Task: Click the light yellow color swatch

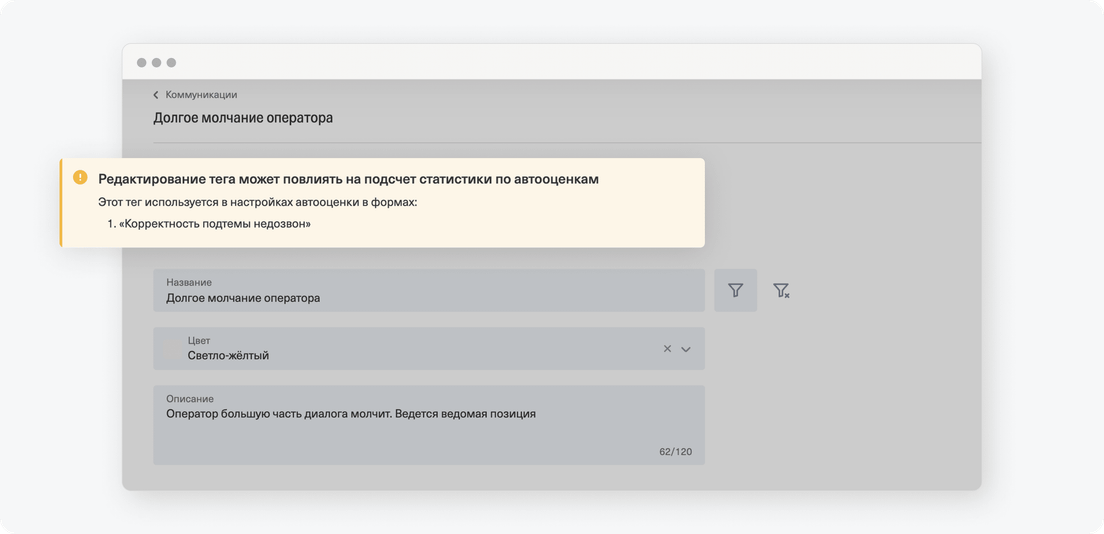Action: [172, 349]
